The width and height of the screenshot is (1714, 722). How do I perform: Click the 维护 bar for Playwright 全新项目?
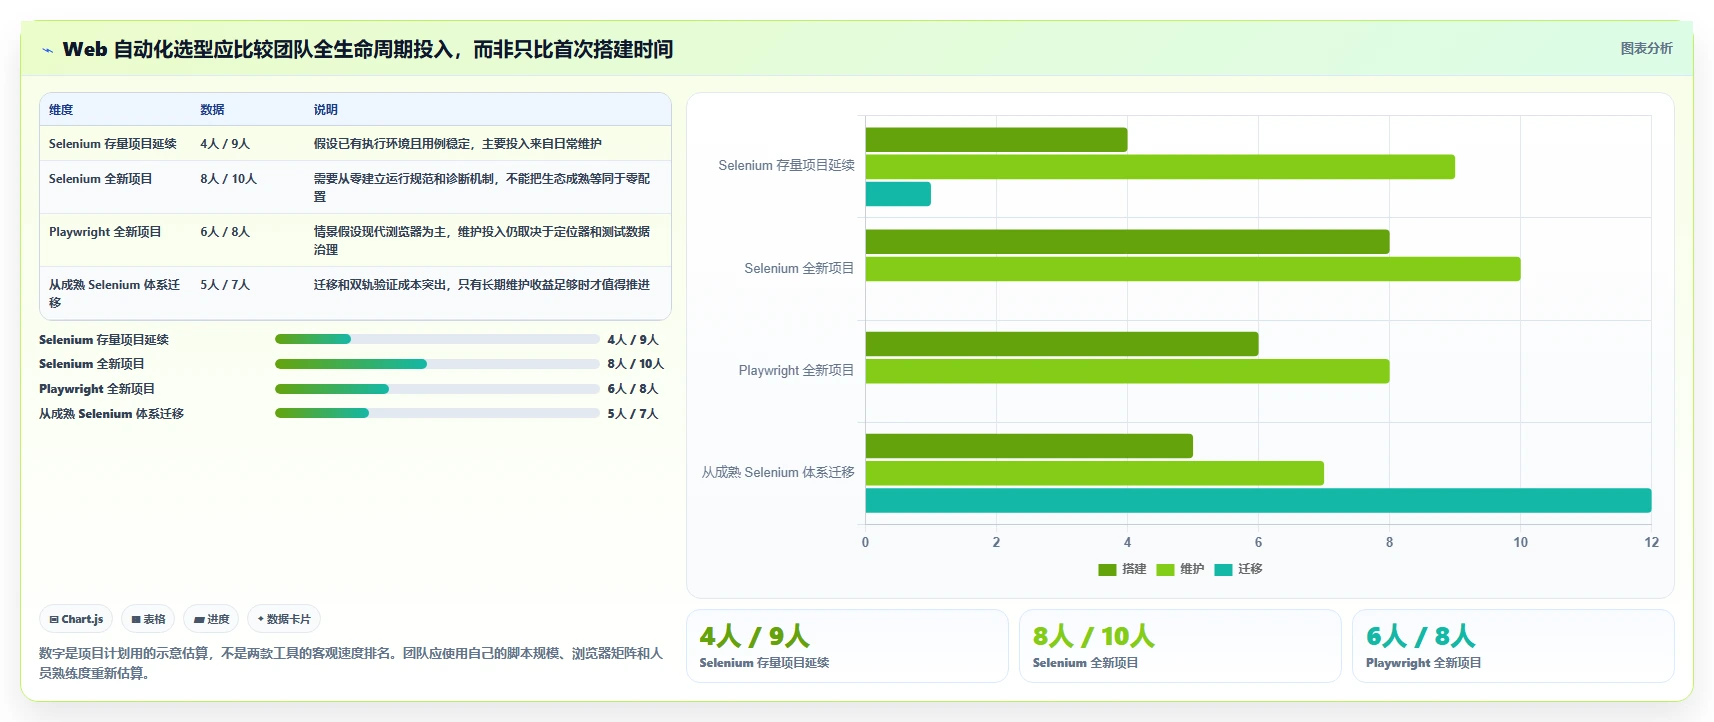point(1127,371)
